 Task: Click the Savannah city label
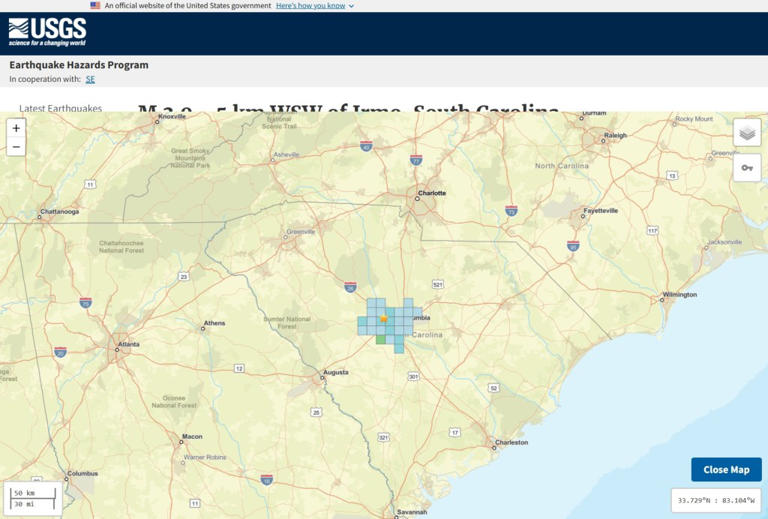point(412,512)
